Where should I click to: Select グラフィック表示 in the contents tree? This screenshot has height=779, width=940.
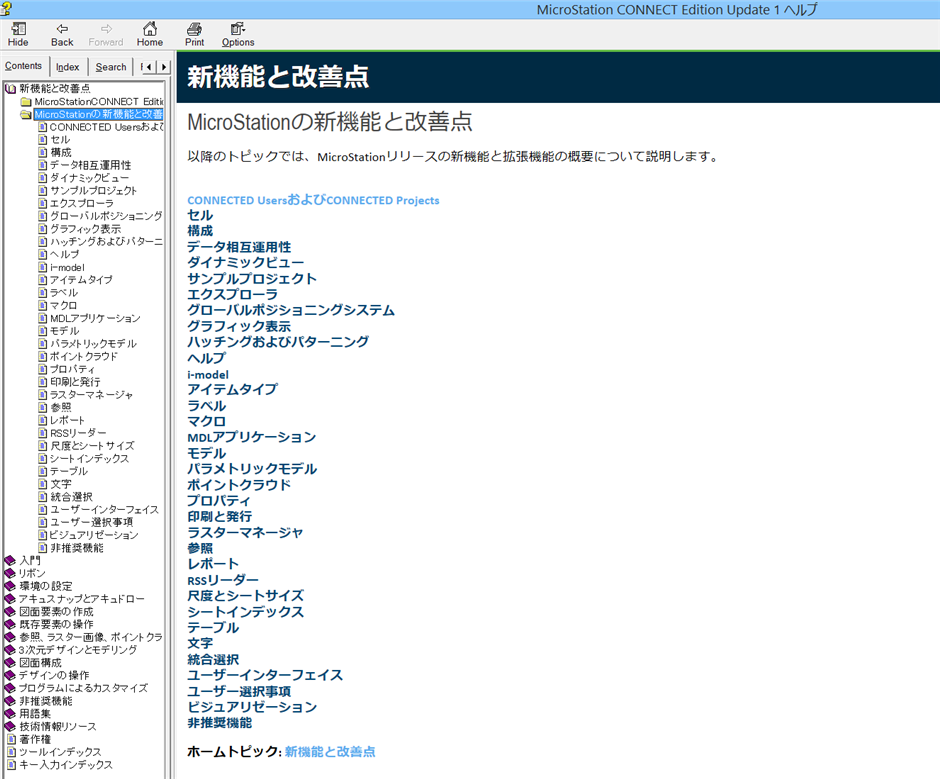[86, 229]
